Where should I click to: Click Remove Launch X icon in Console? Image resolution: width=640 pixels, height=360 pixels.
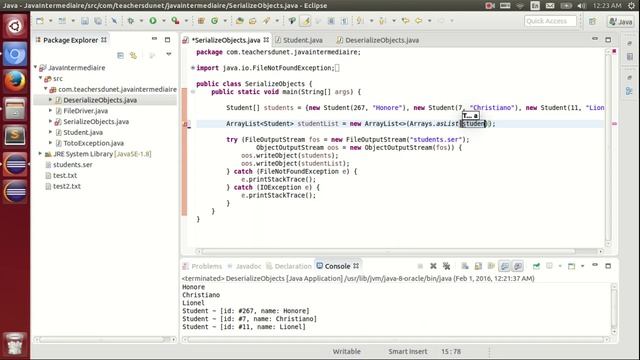pos(433,266)
